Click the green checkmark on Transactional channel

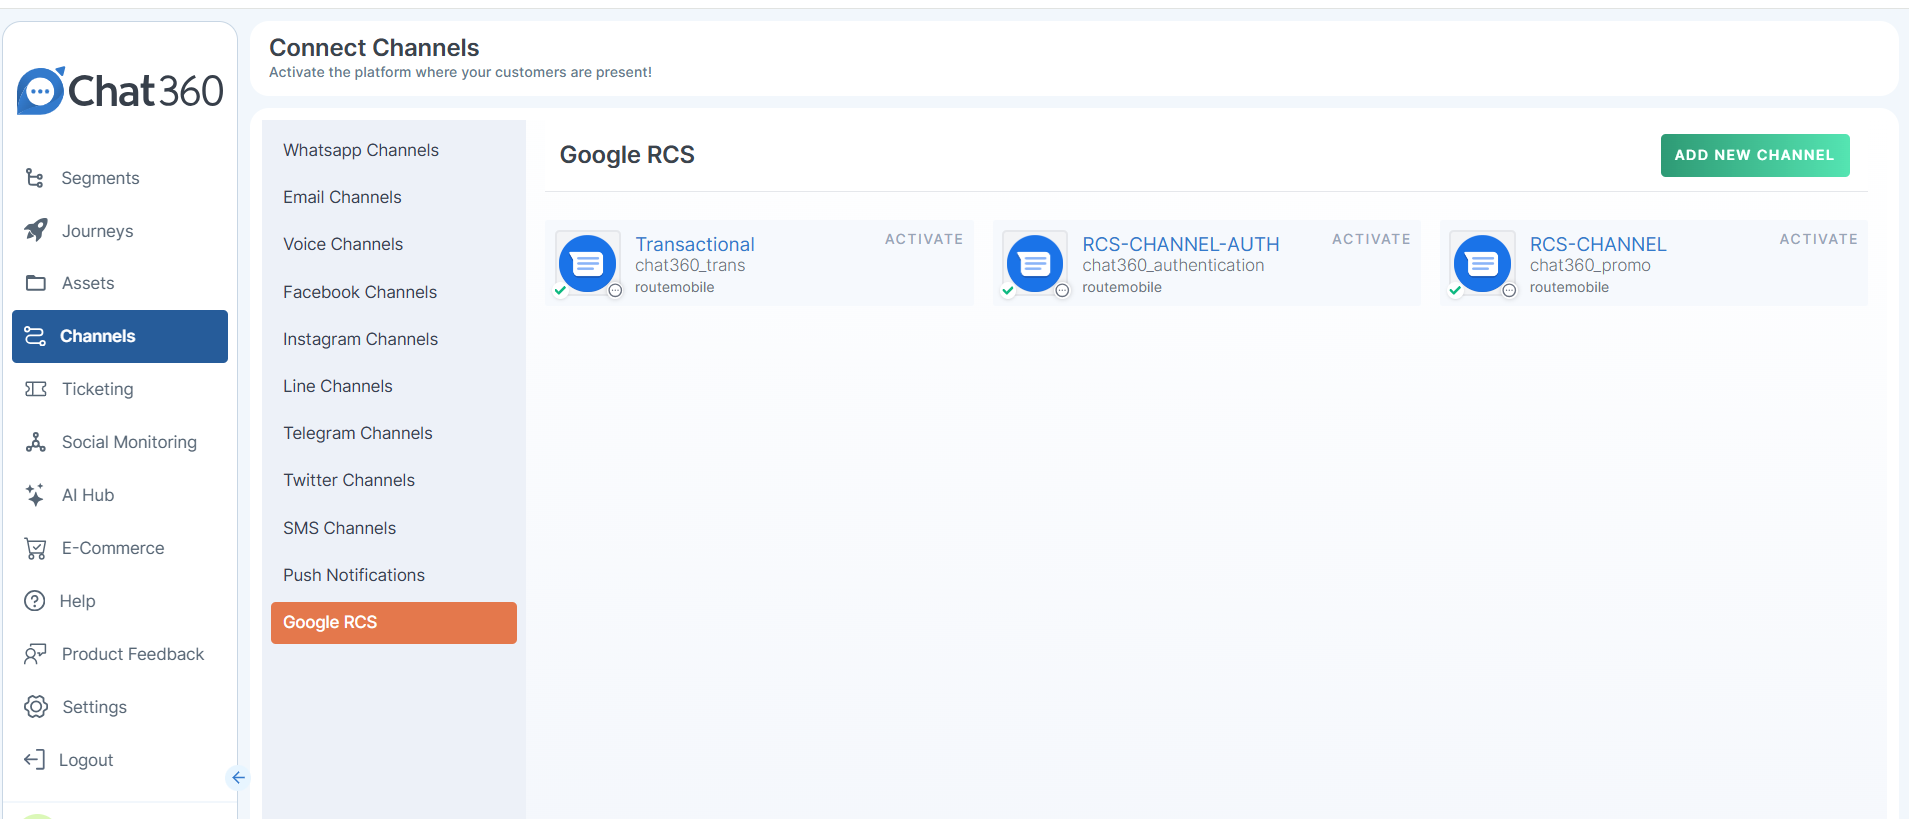point(561,291)
